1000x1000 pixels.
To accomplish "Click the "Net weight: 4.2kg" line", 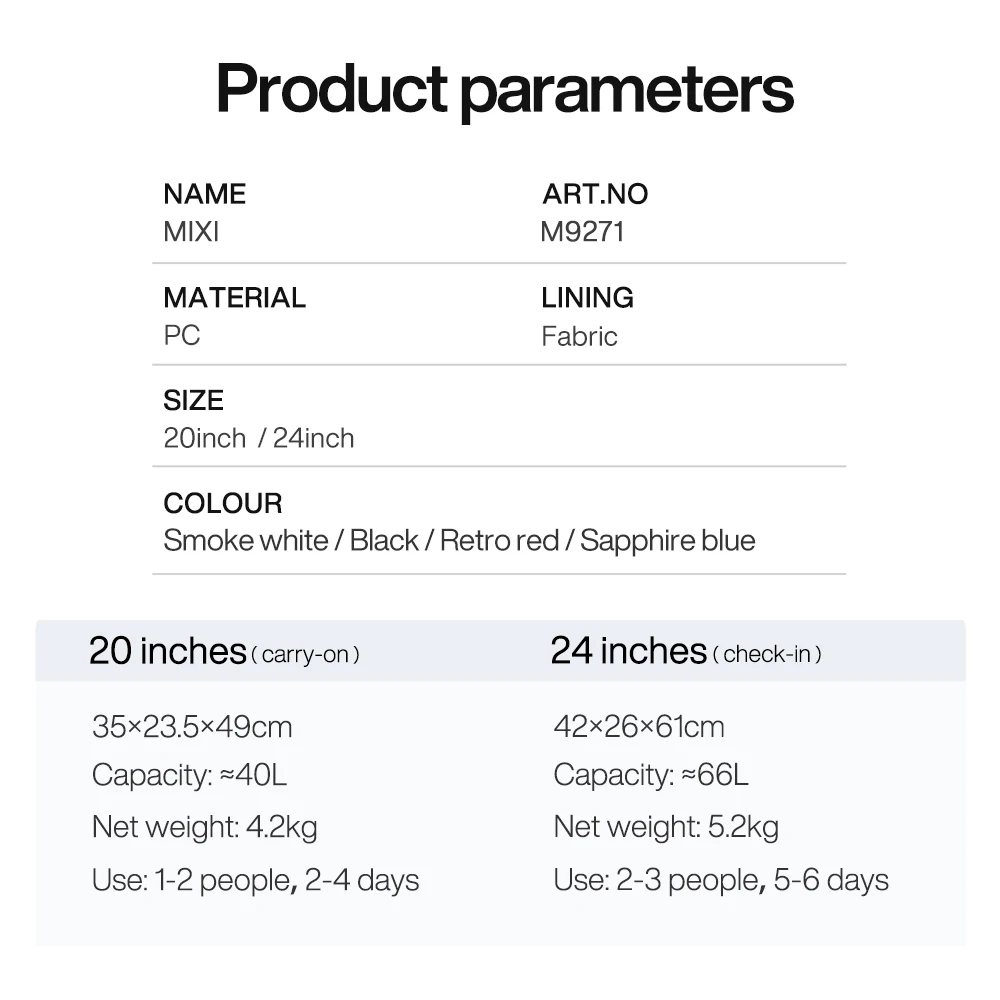I will 204,827.
